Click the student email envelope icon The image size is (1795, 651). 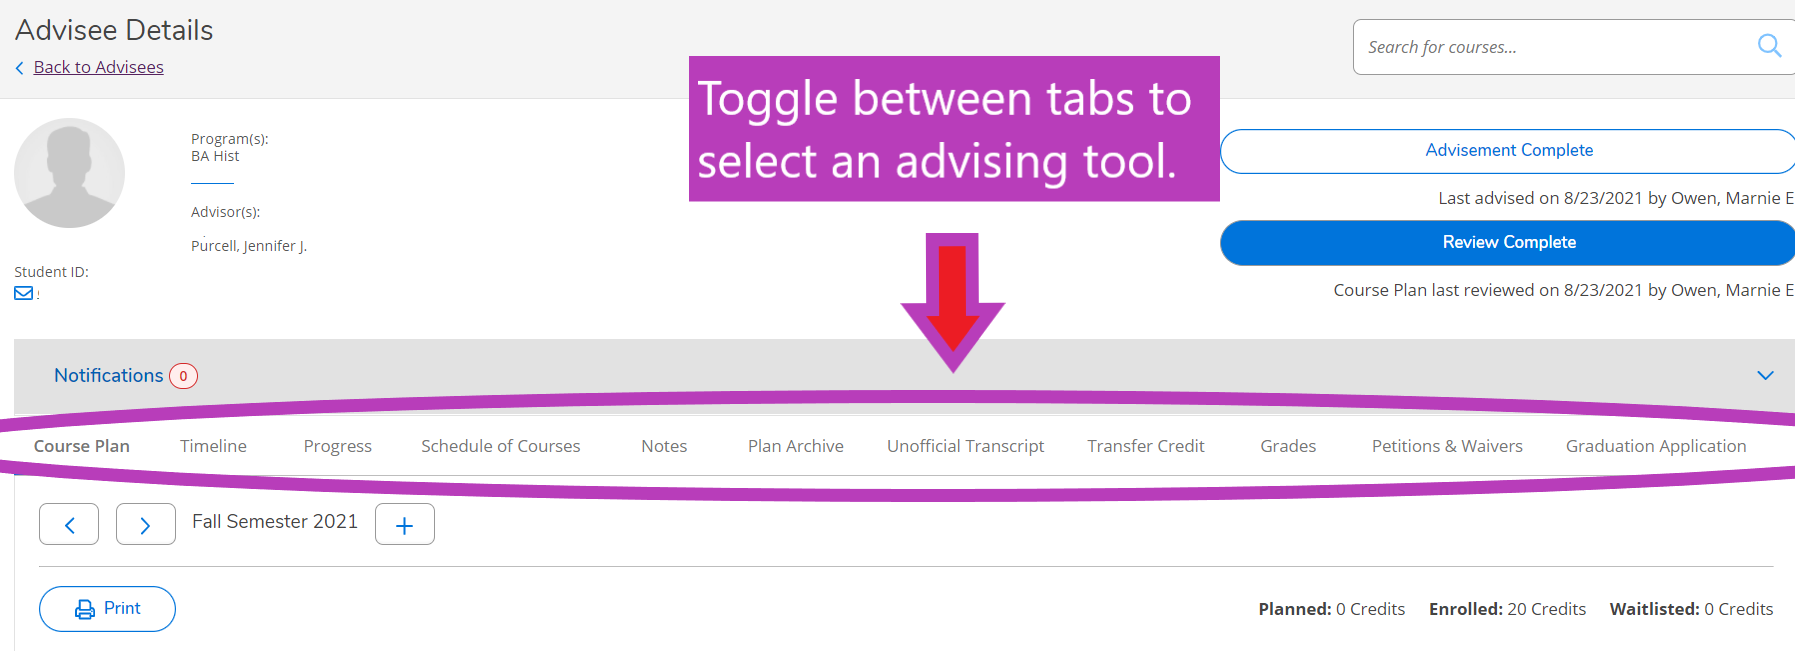(x=23, y=293)
